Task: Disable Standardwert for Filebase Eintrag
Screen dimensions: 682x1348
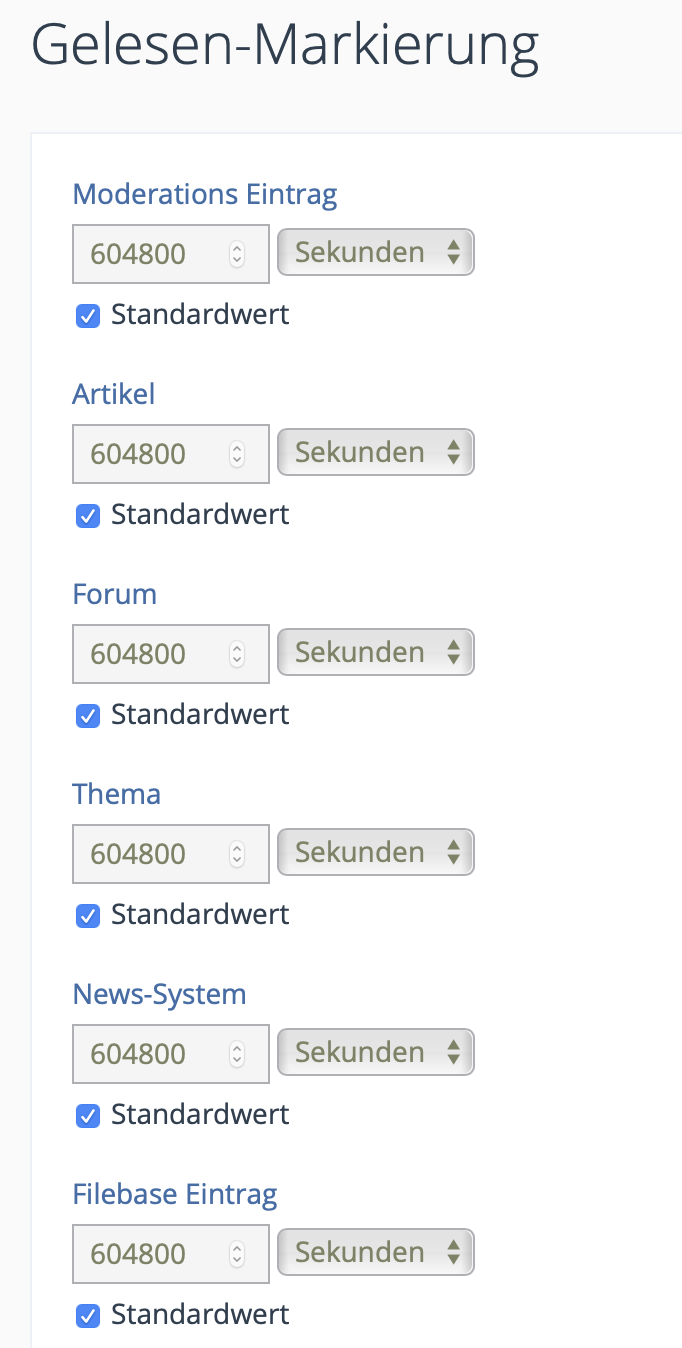Action: click(88, 1316)
